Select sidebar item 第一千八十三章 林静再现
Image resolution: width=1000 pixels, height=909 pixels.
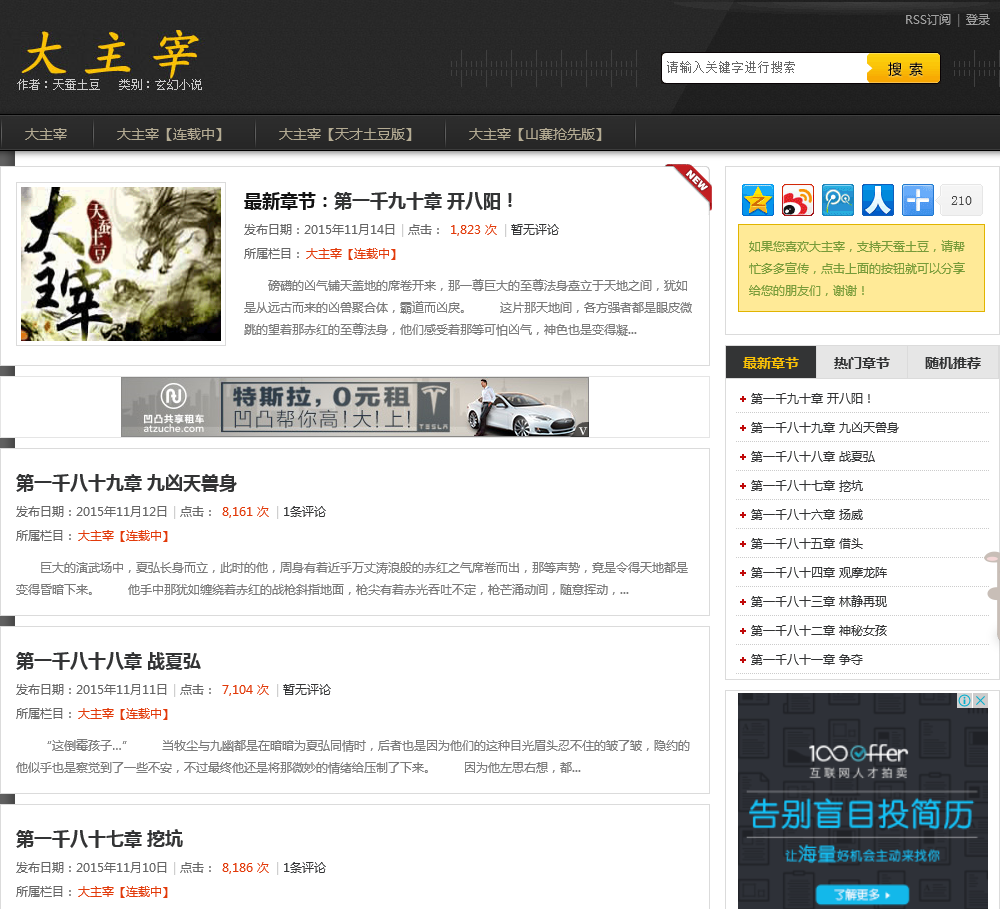819,602
